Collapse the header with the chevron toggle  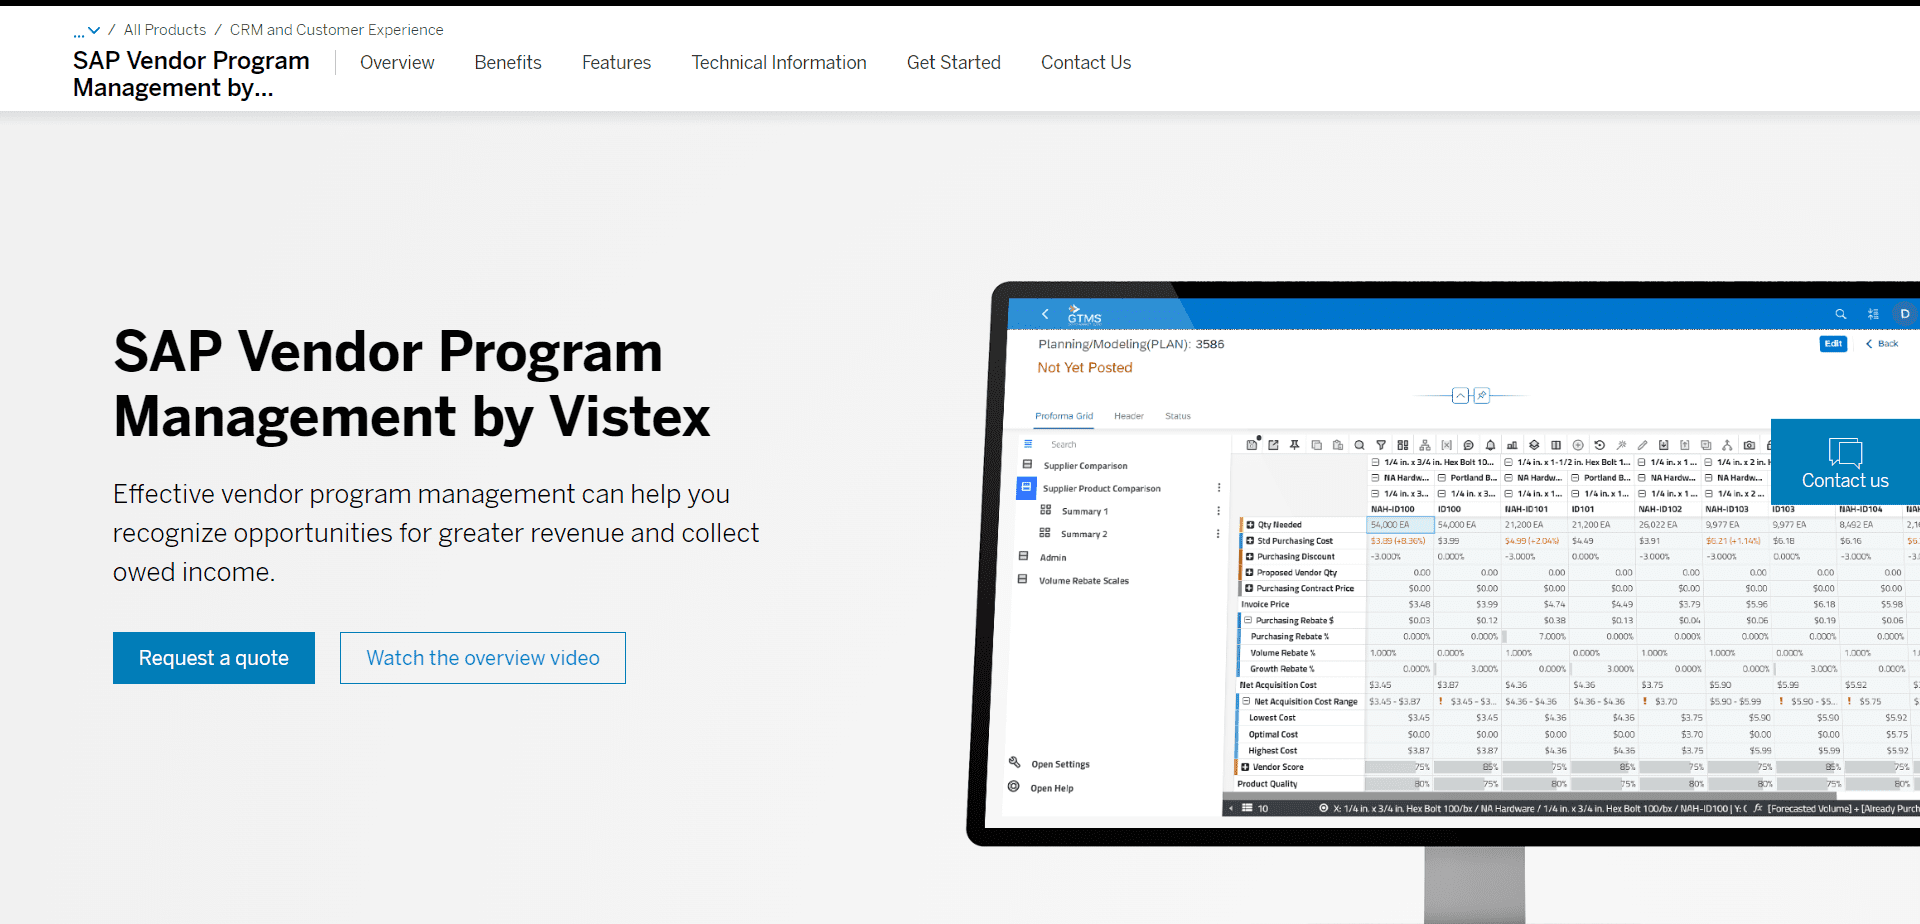point(1460,395)
